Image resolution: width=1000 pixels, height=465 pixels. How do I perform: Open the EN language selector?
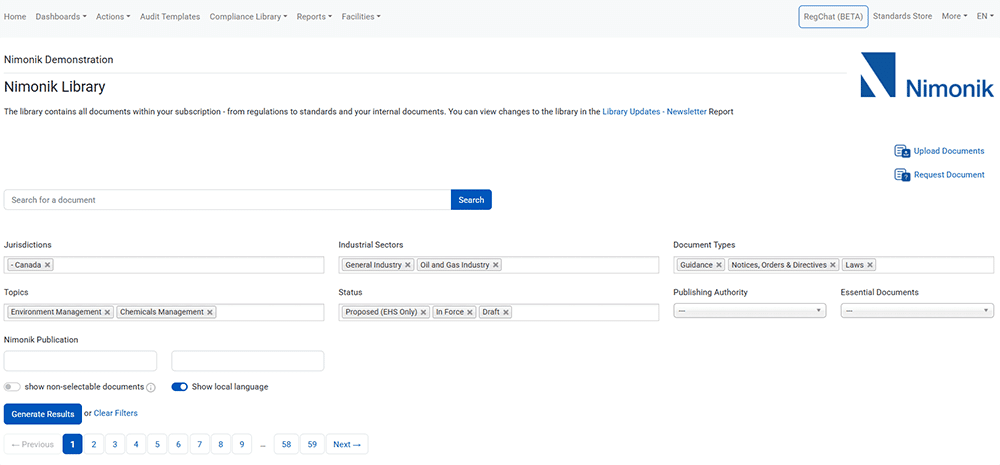985,17
